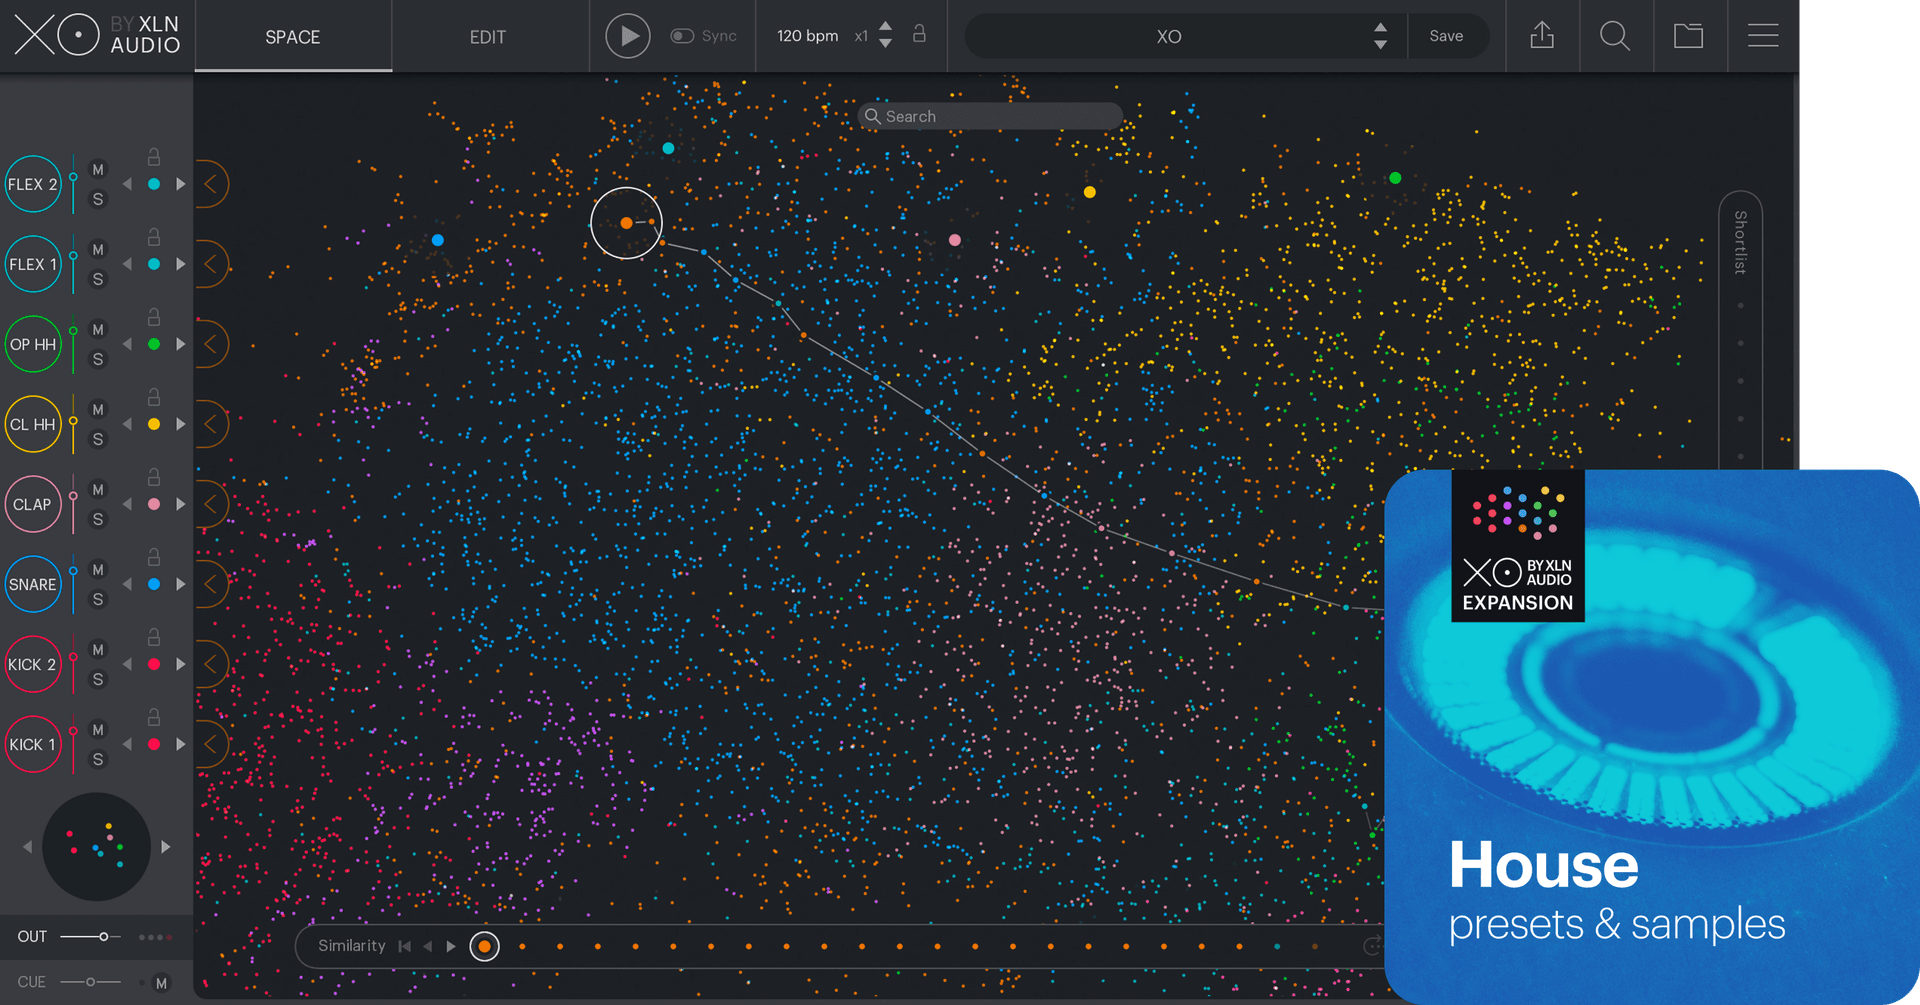Click the kit overview thumbnail circle

pyautogui.click(x=96, y=847)
